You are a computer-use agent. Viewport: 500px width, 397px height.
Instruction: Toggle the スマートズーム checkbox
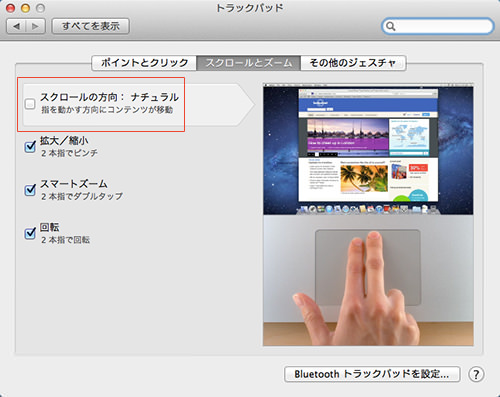pos(30,190)
